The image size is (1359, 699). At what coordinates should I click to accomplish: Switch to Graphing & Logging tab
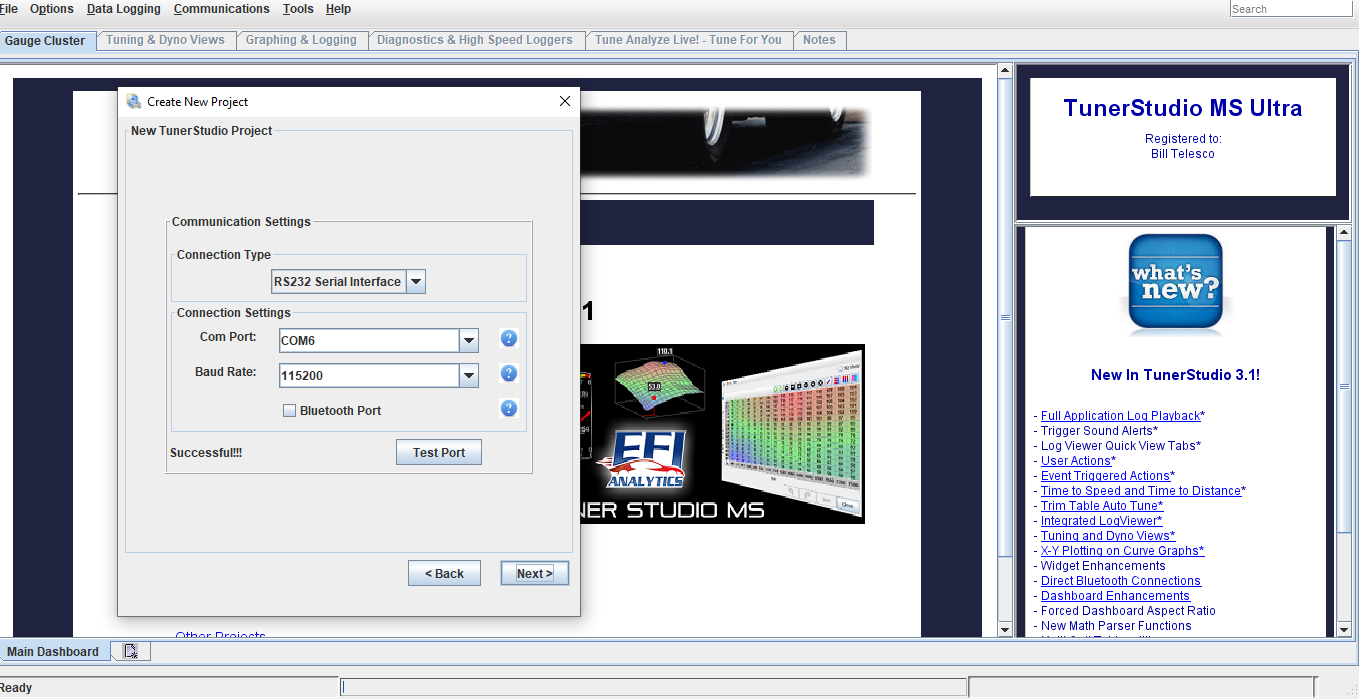coord(301,40)
